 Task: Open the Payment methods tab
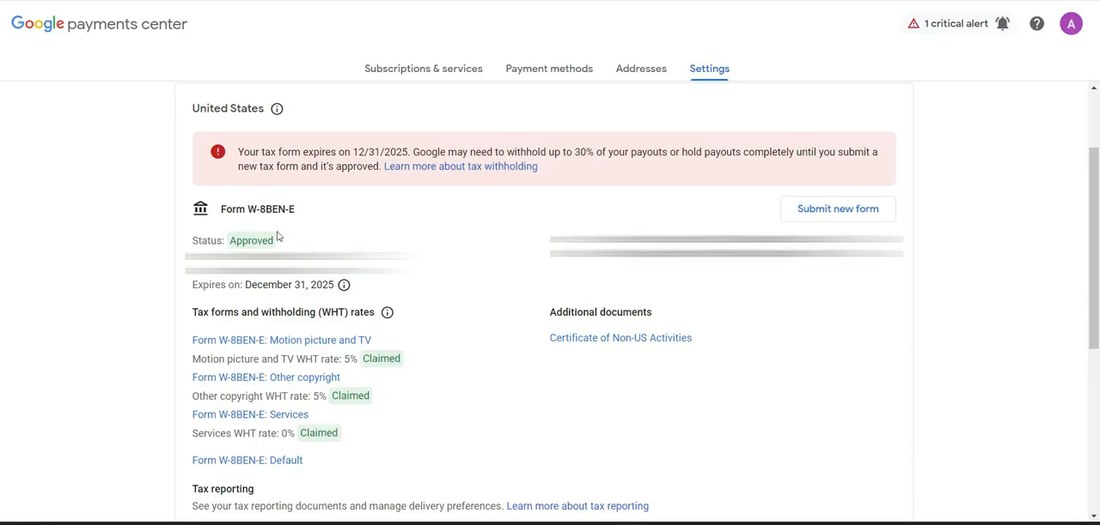[x=549, y=69]
